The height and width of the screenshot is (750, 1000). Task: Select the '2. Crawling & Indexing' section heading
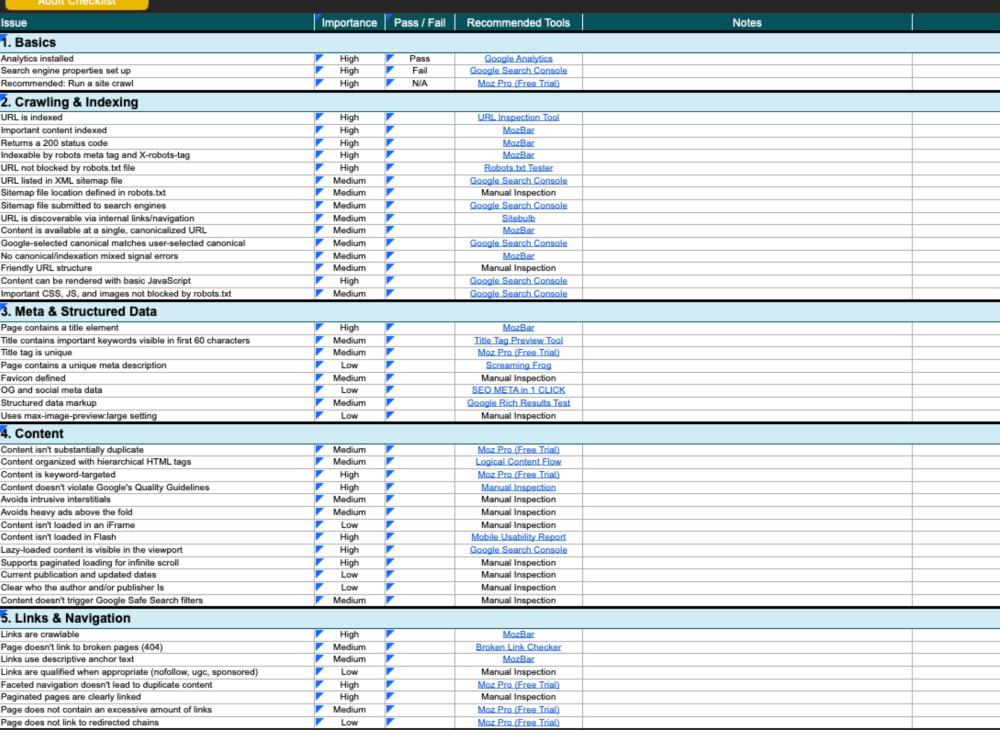[70, 102]
